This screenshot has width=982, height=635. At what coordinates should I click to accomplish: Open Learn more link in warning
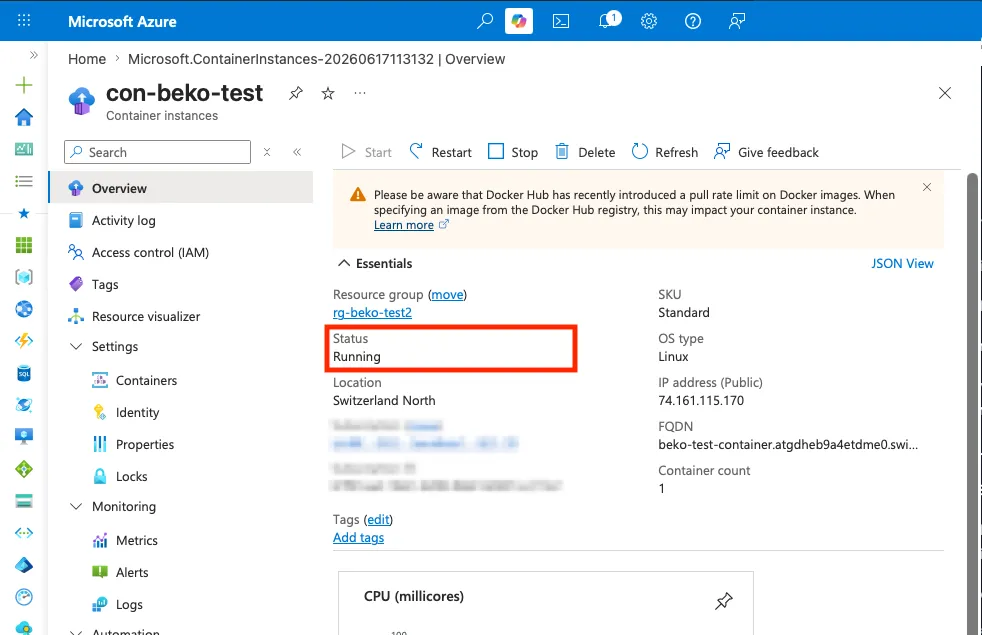point(404,225)
